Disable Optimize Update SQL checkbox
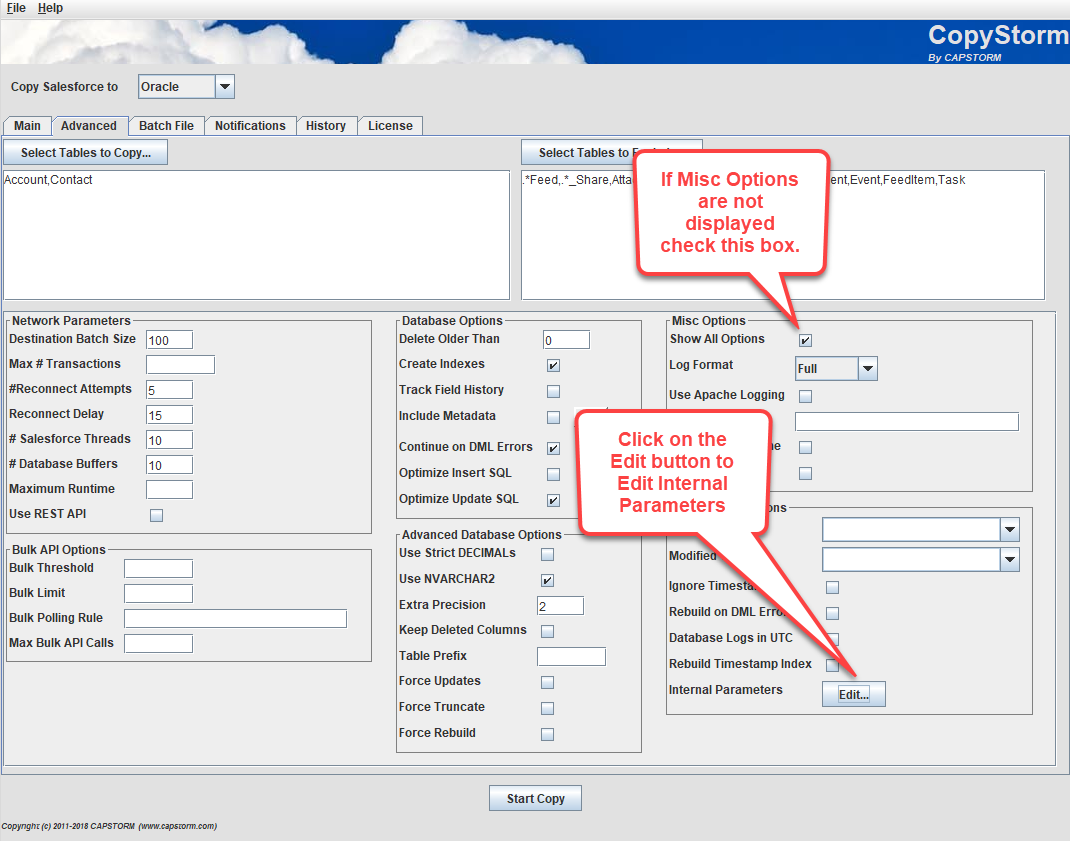The width and height of the screenshot is (1070, 841). pyautogui.click(x=553, y=500)
